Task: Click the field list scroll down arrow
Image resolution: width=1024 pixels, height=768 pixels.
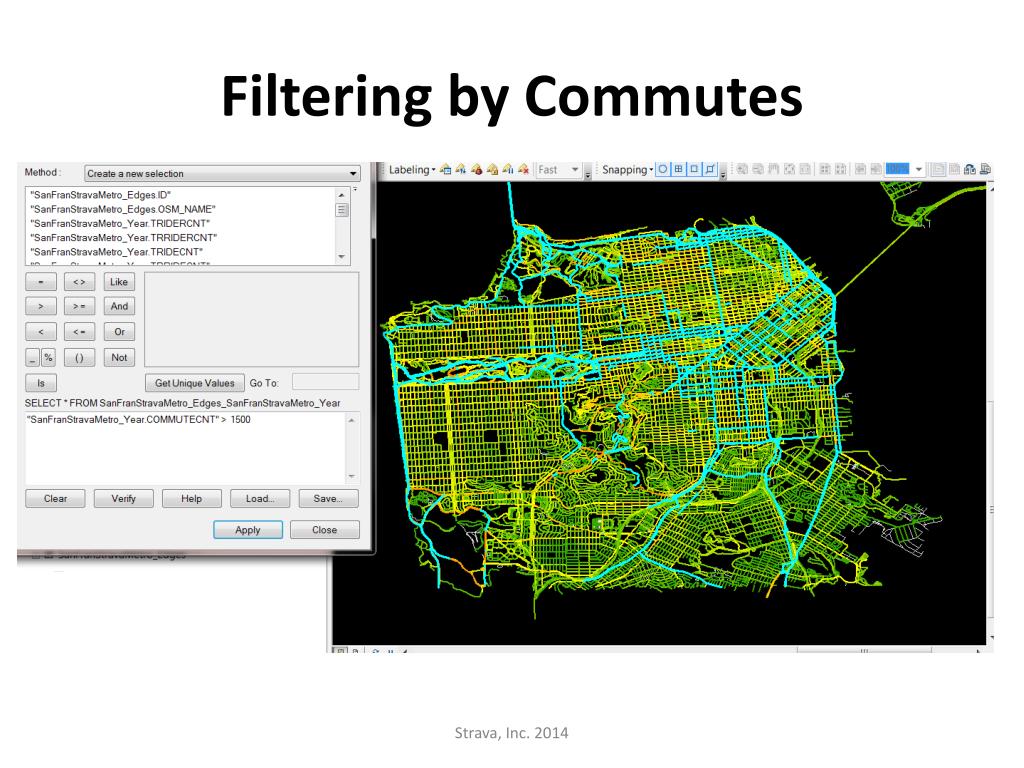Action: point(342,257)
